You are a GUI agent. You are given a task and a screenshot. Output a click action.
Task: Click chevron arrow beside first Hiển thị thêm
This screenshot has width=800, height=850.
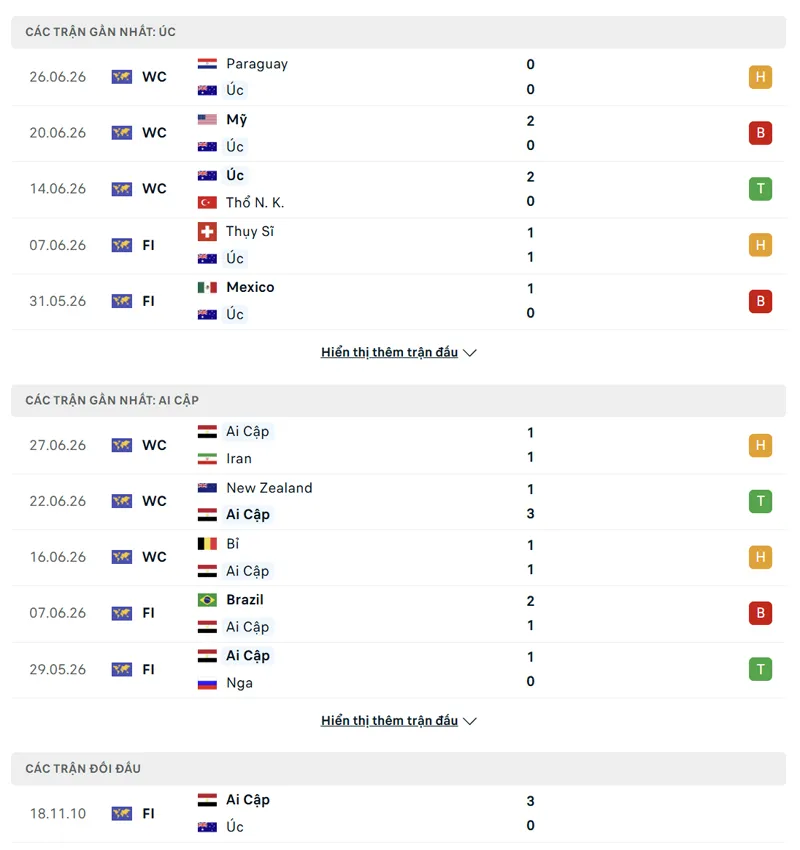pos(470,353)
